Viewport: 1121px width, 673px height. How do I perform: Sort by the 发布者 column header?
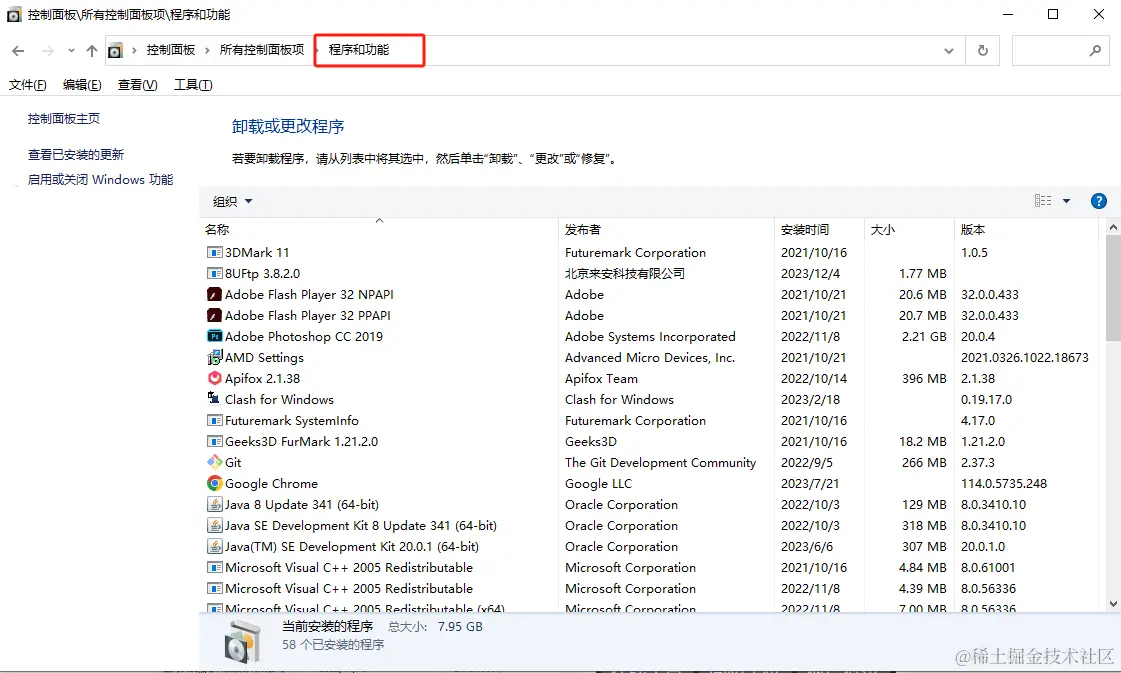(x=666, y=230)
